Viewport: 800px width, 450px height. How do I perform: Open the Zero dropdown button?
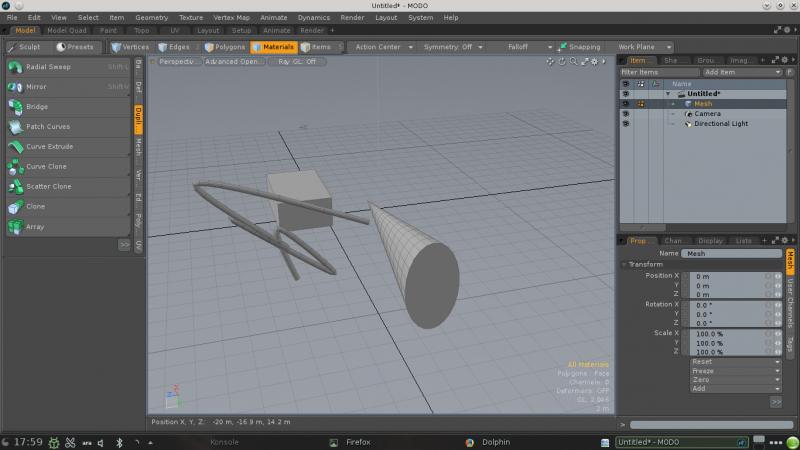click(736, 380)
